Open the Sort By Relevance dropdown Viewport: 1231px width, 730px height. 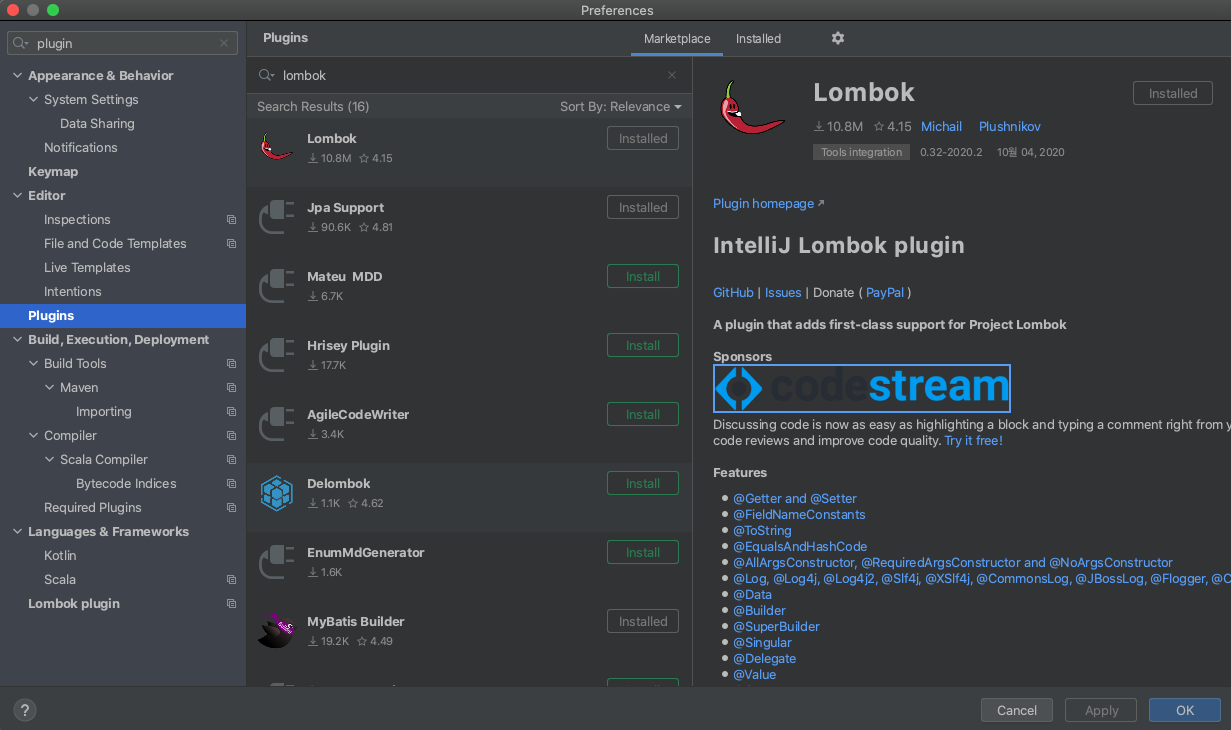click(x=620, y=106)
